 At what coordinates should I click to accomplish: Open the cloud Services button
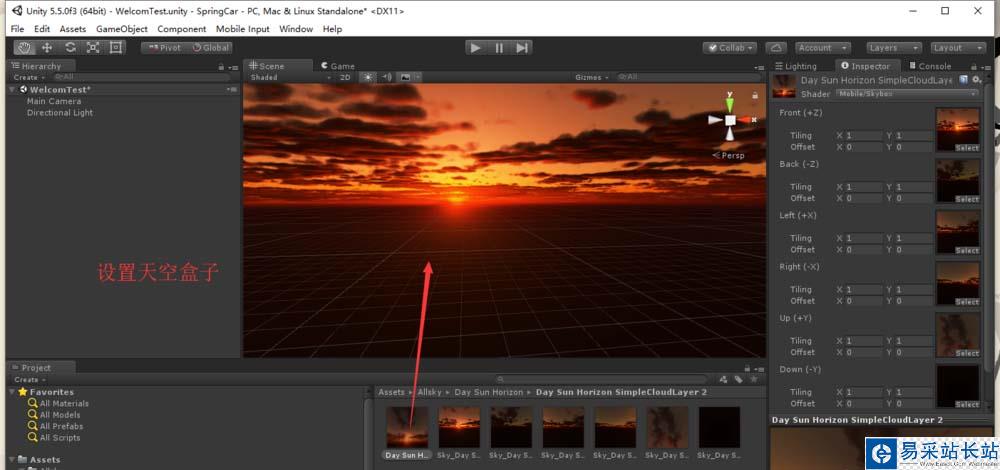[x=776, y=48]
